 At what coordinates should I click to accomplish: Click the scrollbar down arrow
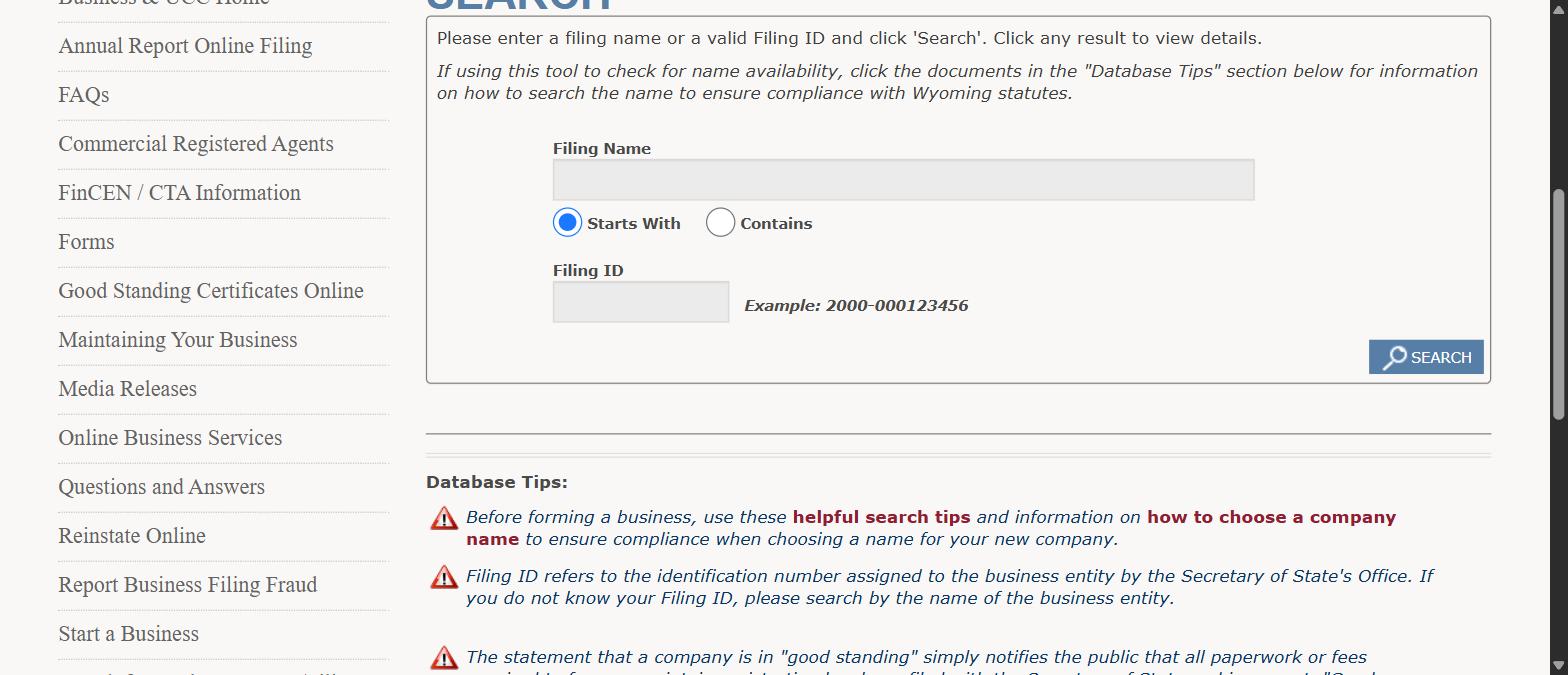tap(1558, 665)
